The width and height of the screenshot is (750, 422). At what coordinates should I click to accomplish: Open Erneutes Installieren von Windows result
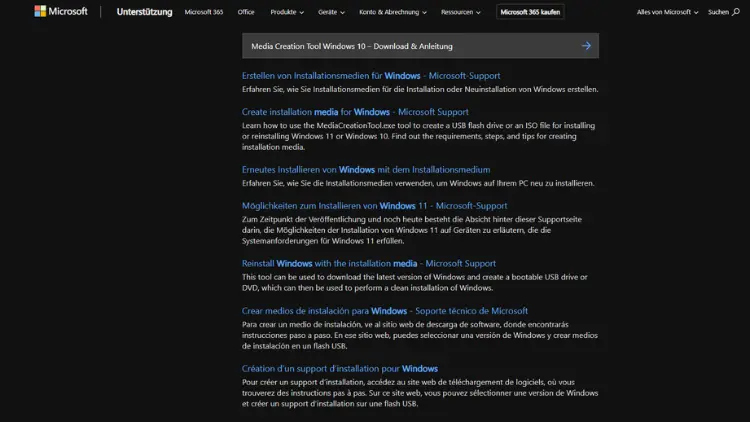366,169
